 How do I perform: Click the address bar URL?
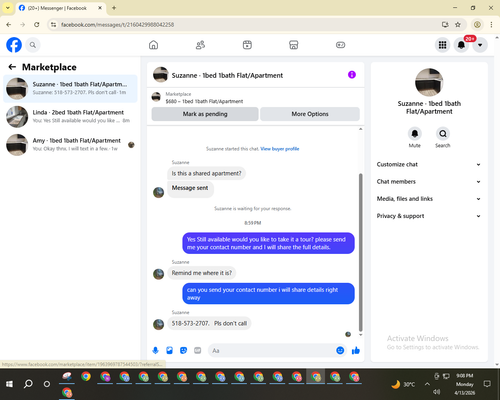coord(117,25)
